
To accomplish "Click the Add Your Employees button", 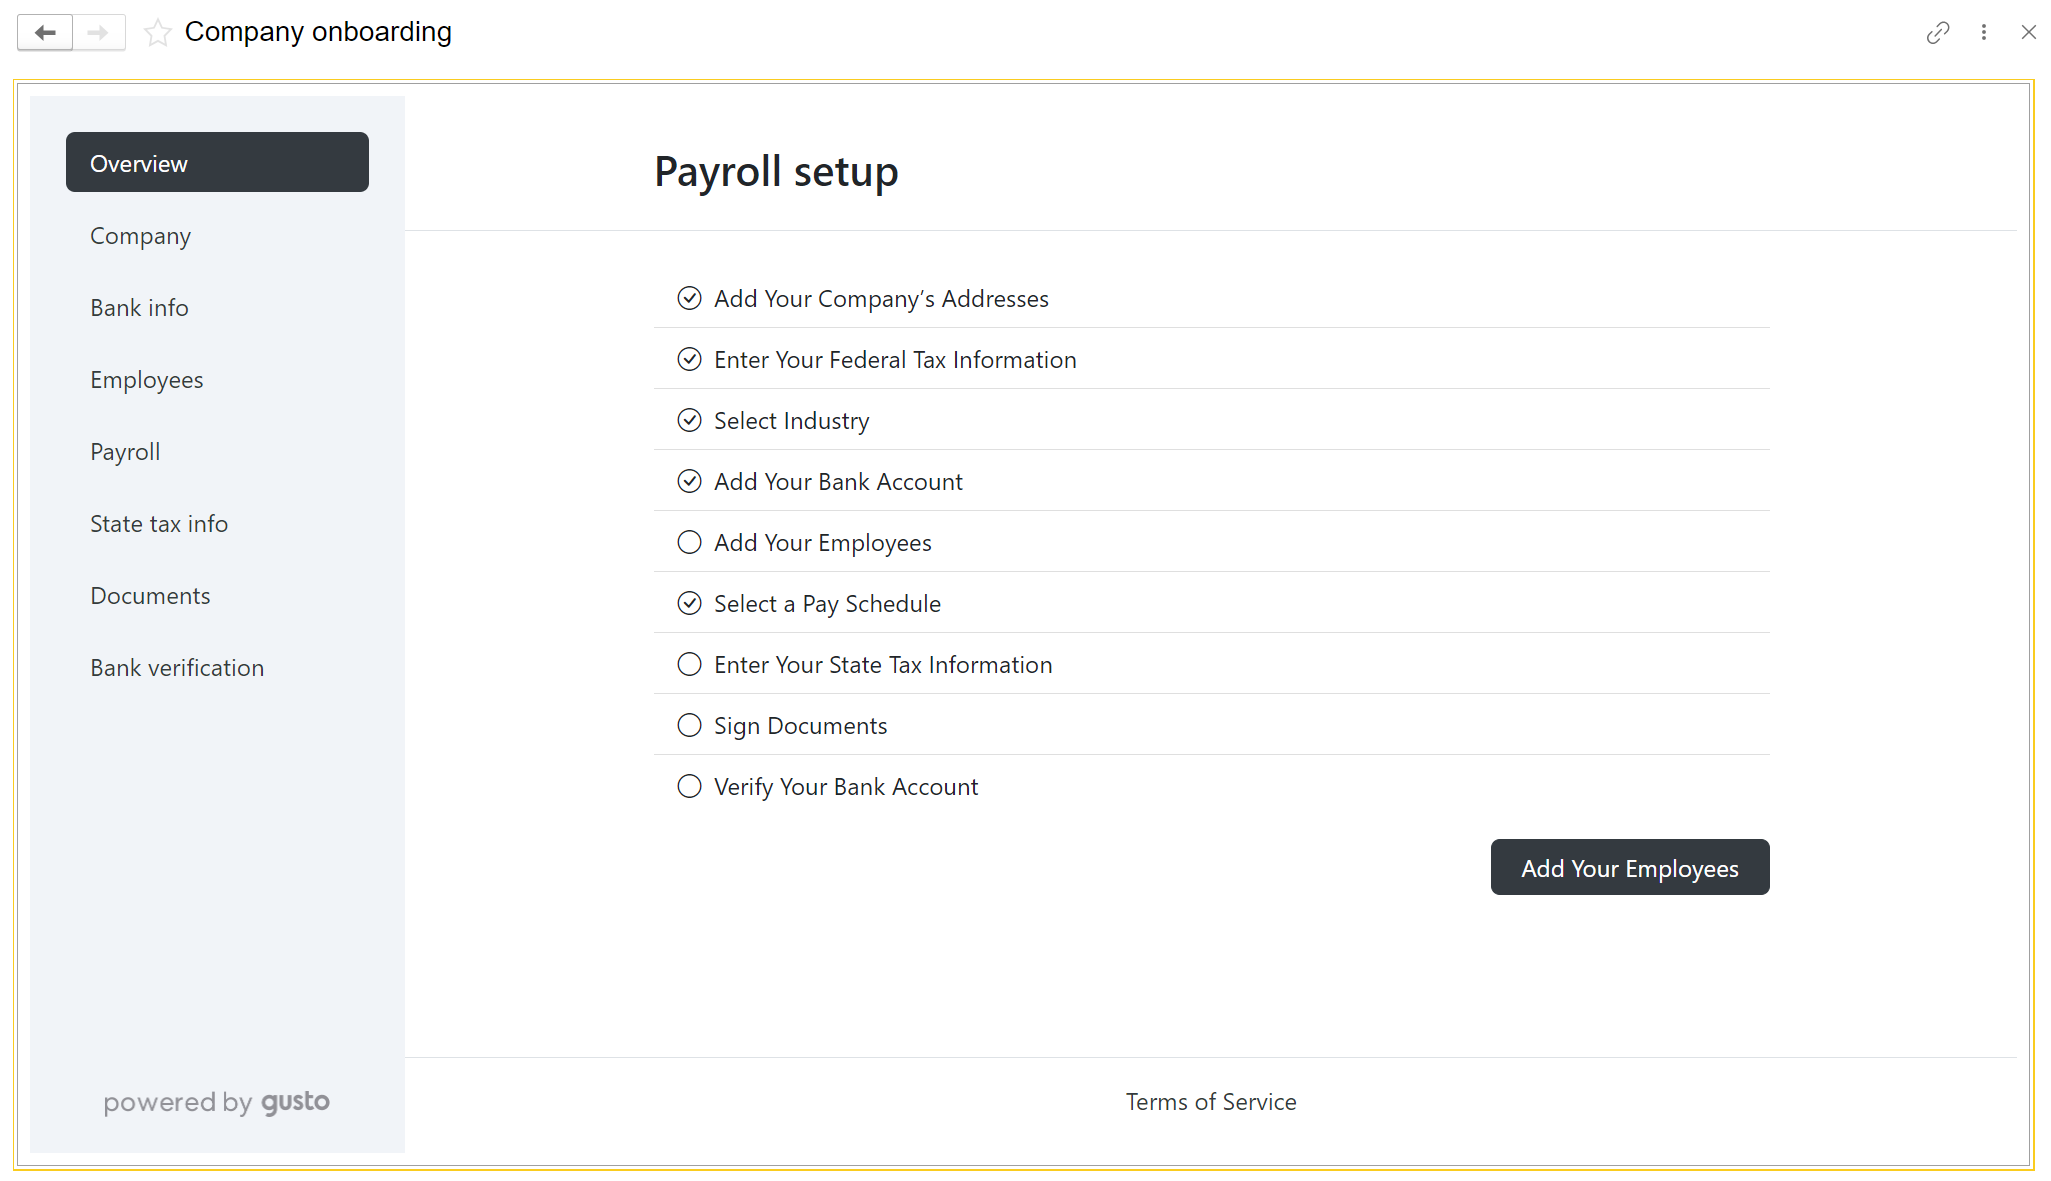I will point(1629,867).
